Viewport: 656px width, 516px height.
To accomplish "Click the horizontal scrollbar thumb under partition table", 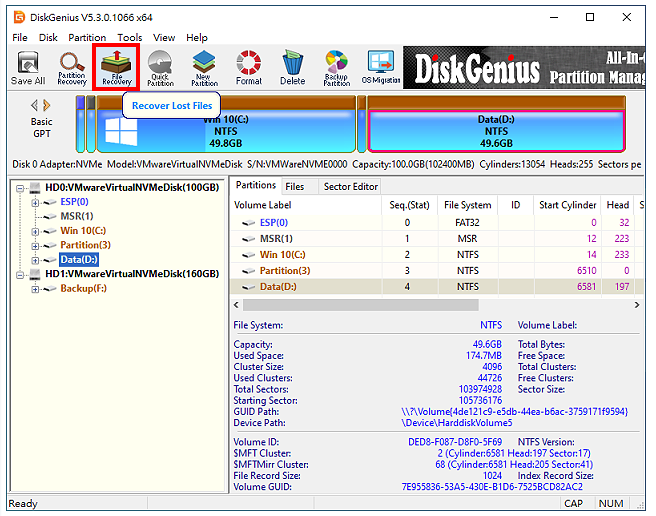I will pyautogui.click(x=361, y=305).
